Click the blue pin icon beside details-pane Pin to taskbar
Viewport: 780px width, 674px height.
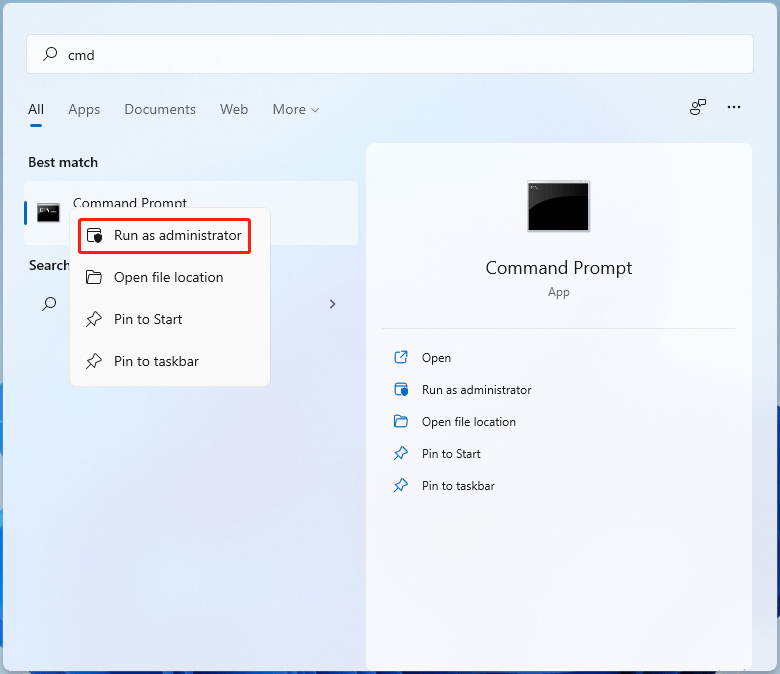401,485
